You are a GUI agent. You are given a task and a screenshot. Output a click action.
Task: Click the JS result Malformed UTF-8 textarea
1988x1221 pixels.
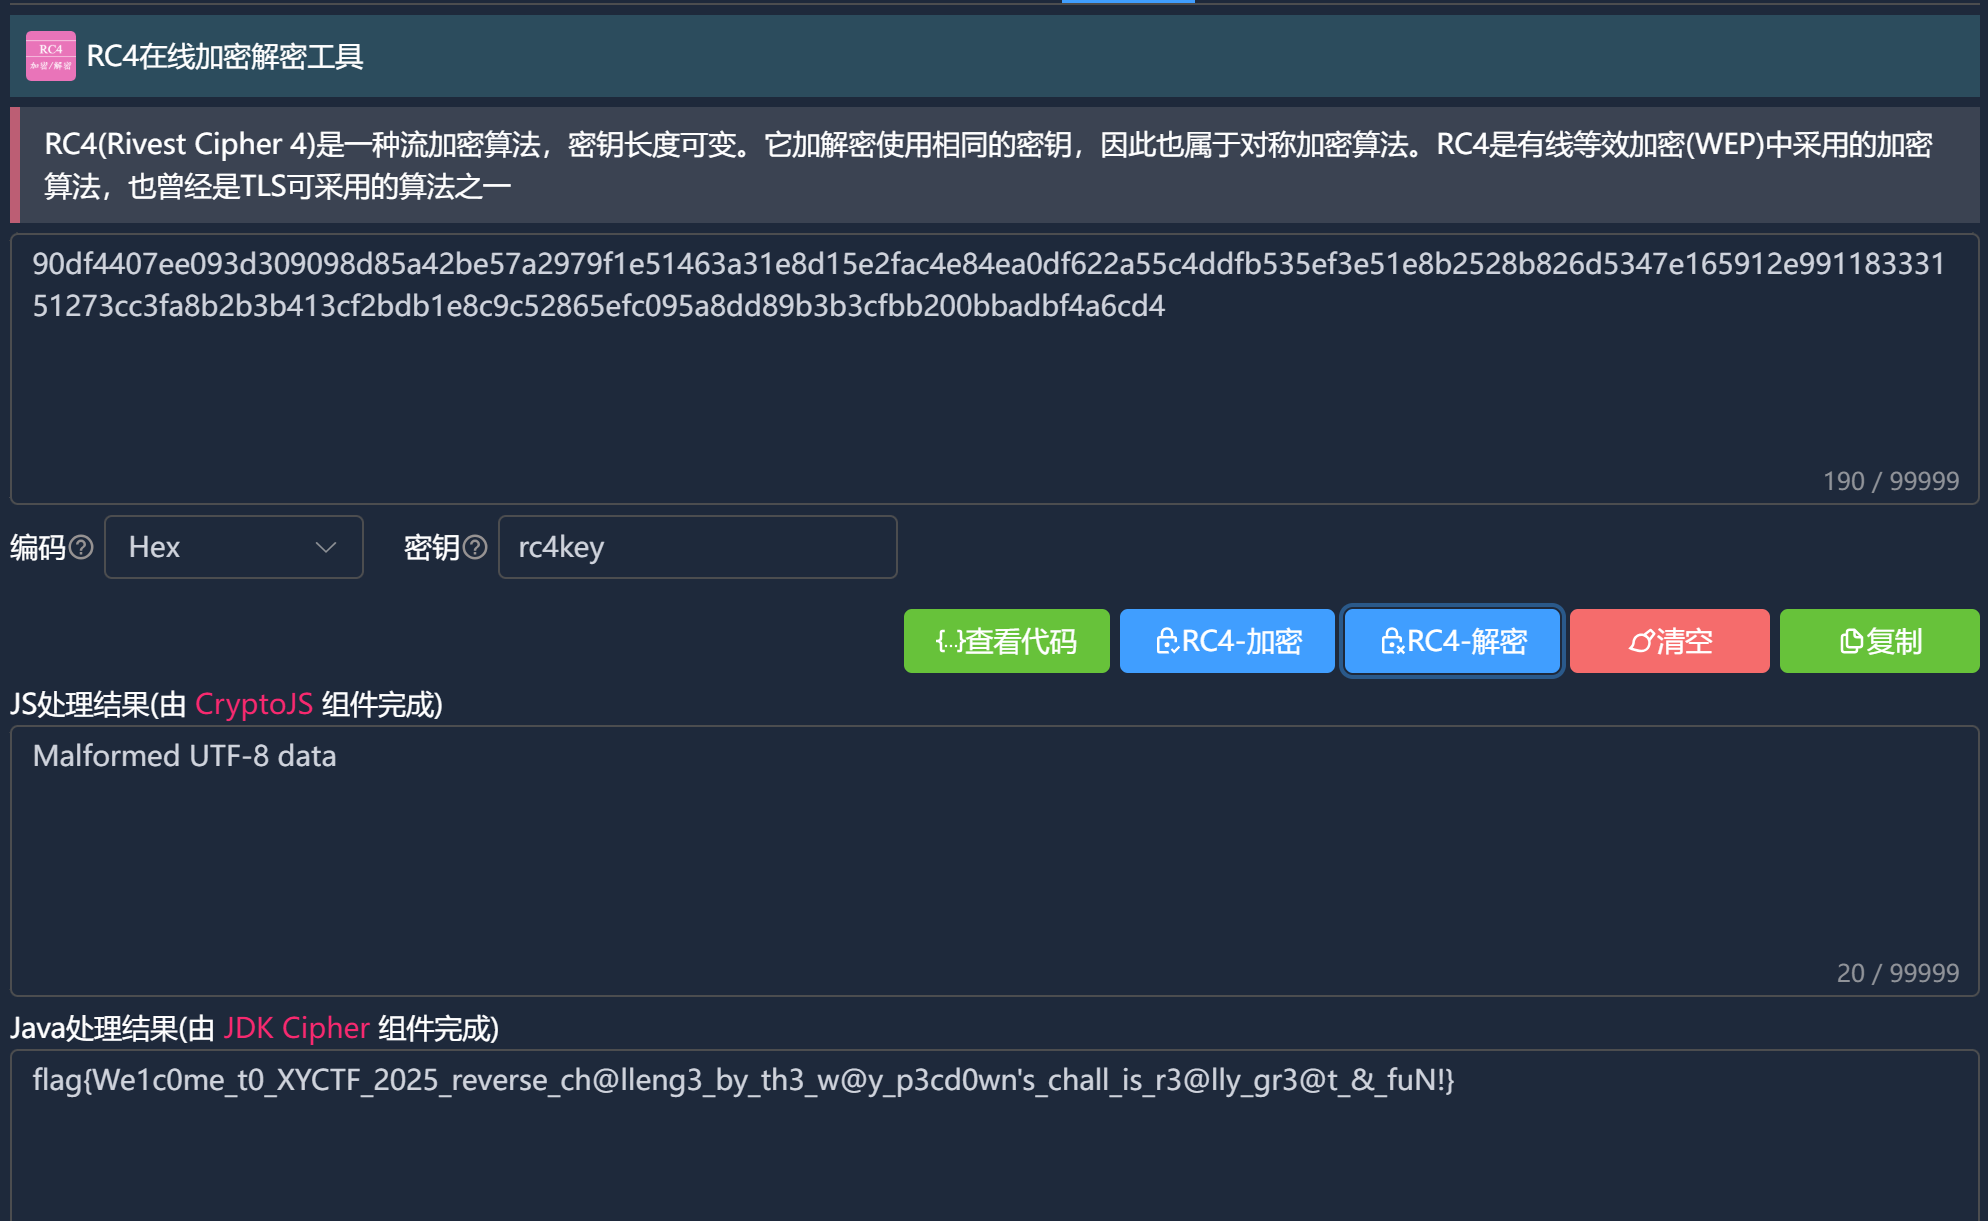994,860
